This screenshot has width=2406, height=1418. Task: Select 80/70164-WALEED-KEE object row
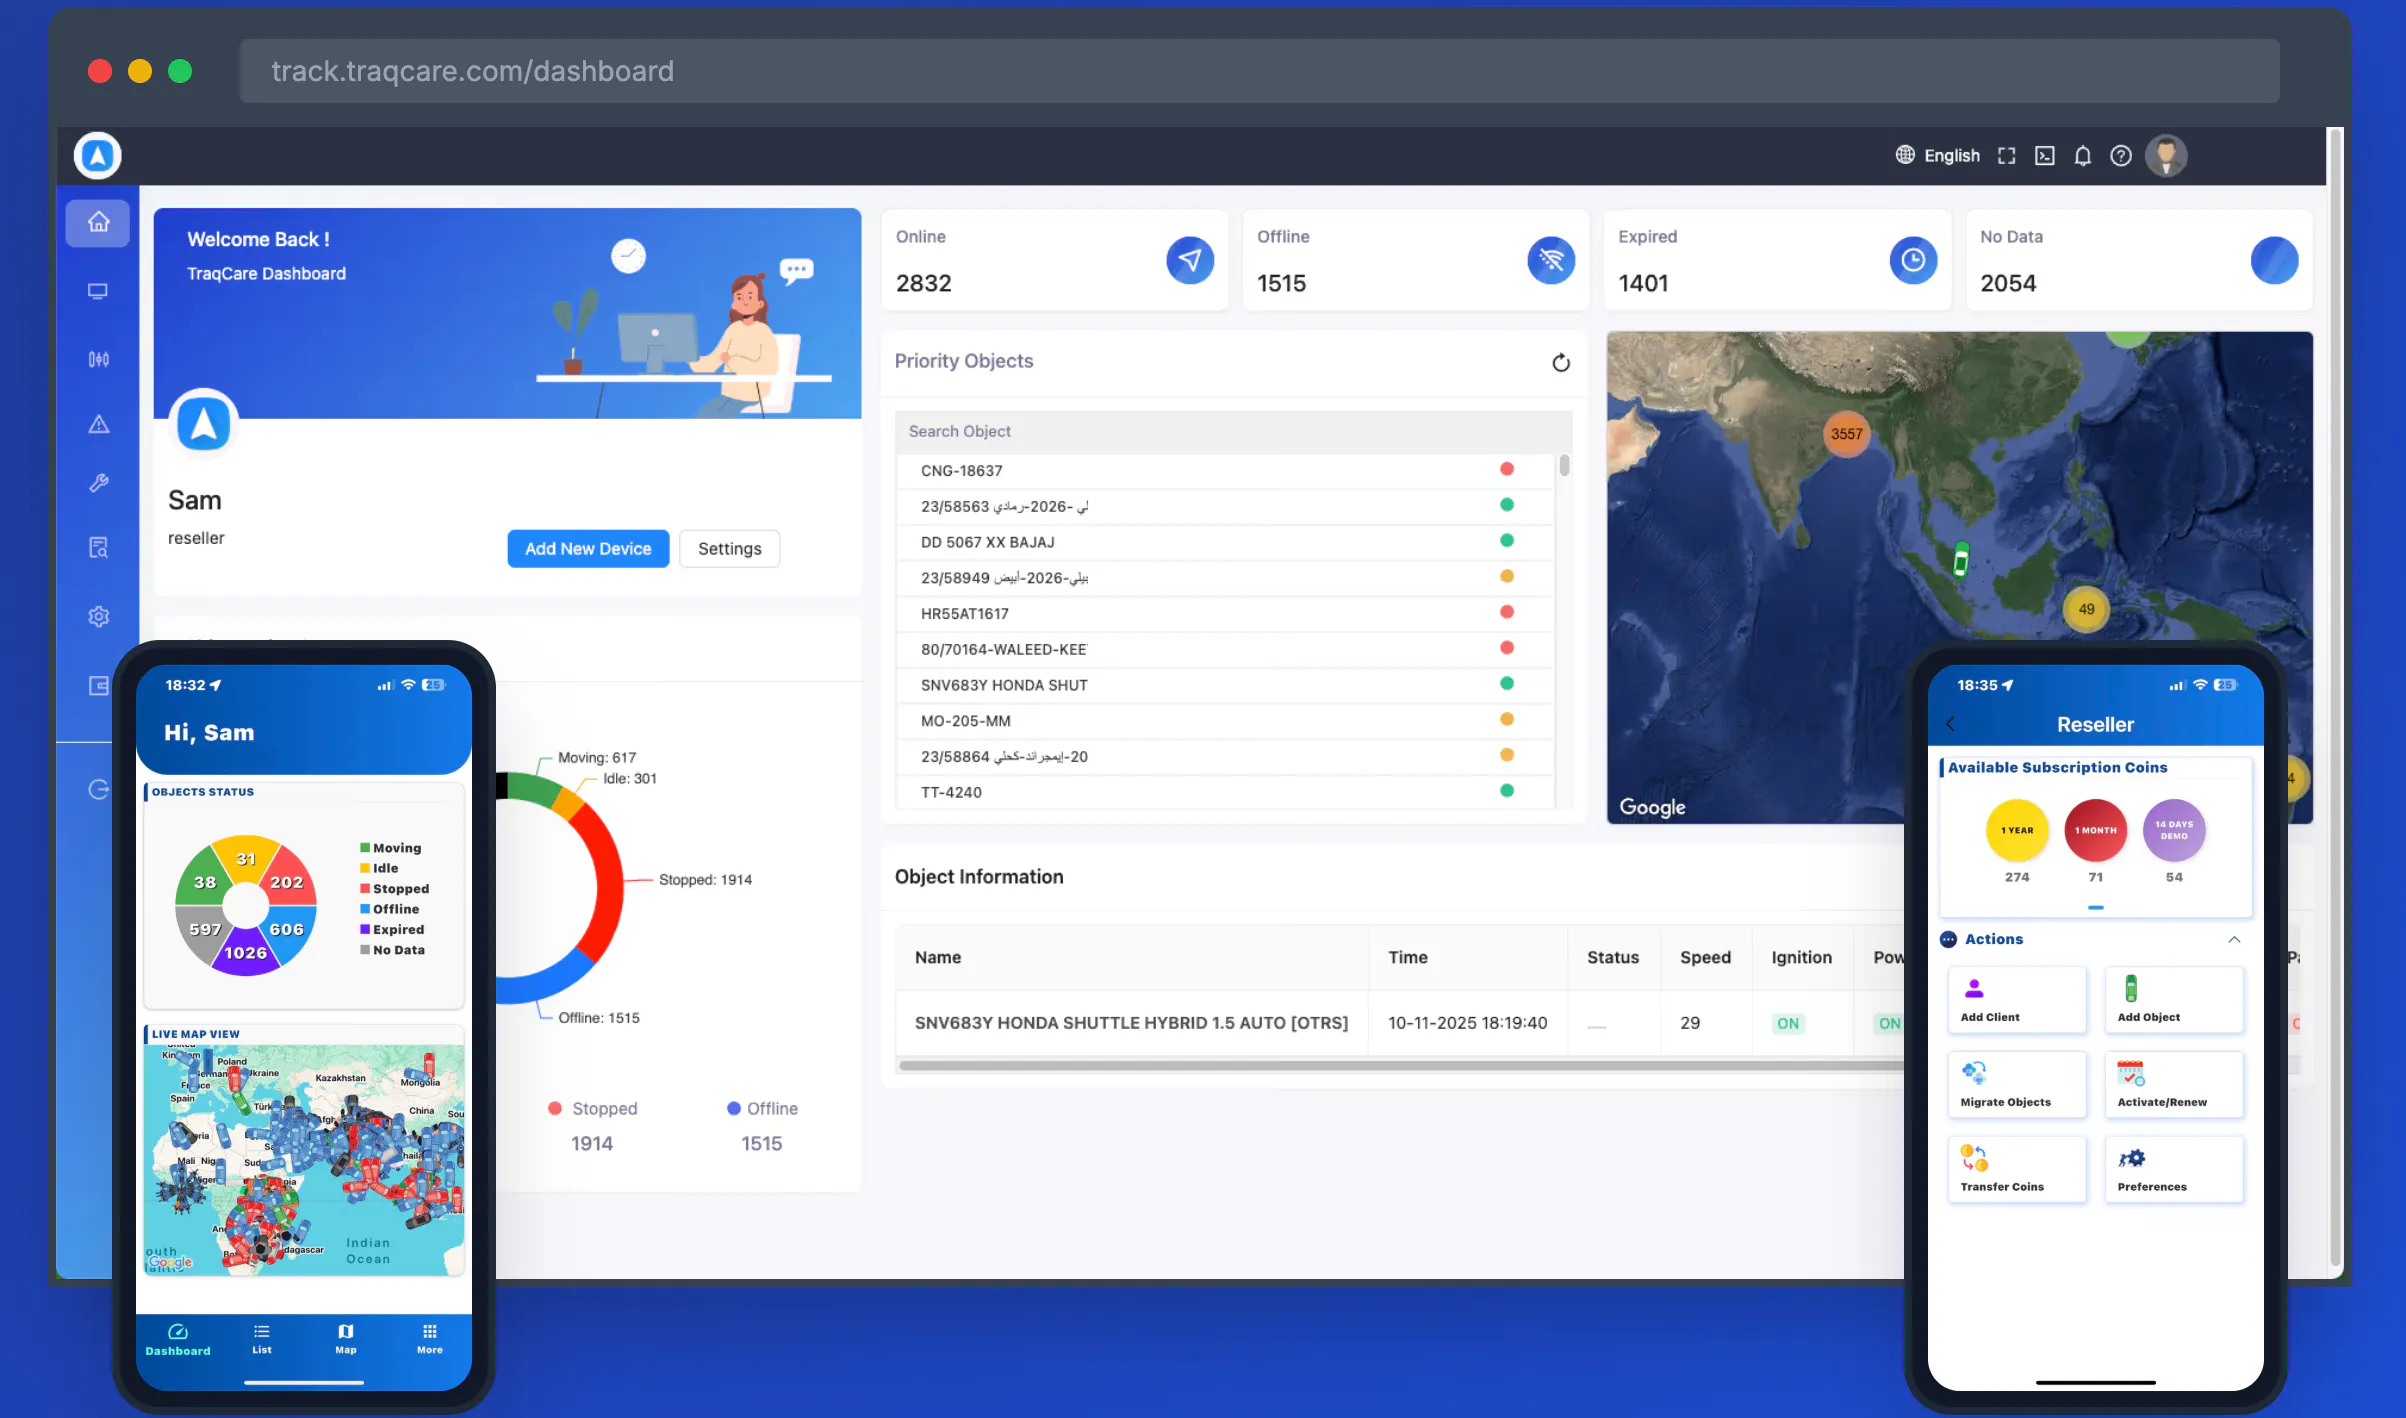(x=1225, y=649)
